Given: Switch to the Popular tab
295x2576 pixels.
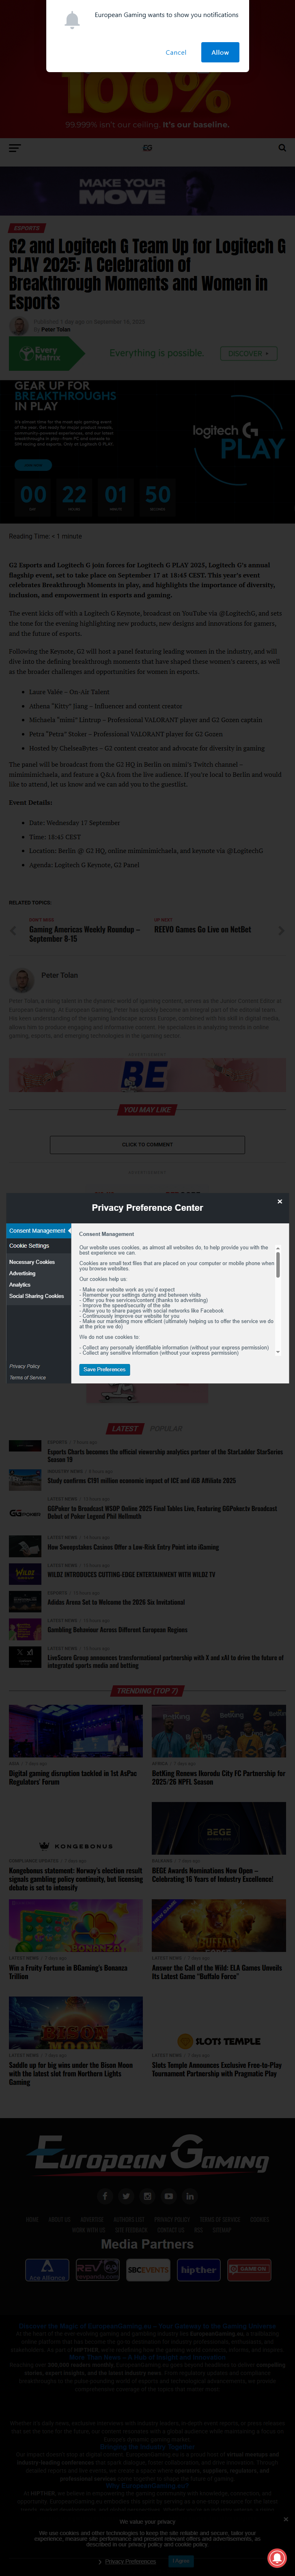Looking at the screenshot, I should [166, 1429].
